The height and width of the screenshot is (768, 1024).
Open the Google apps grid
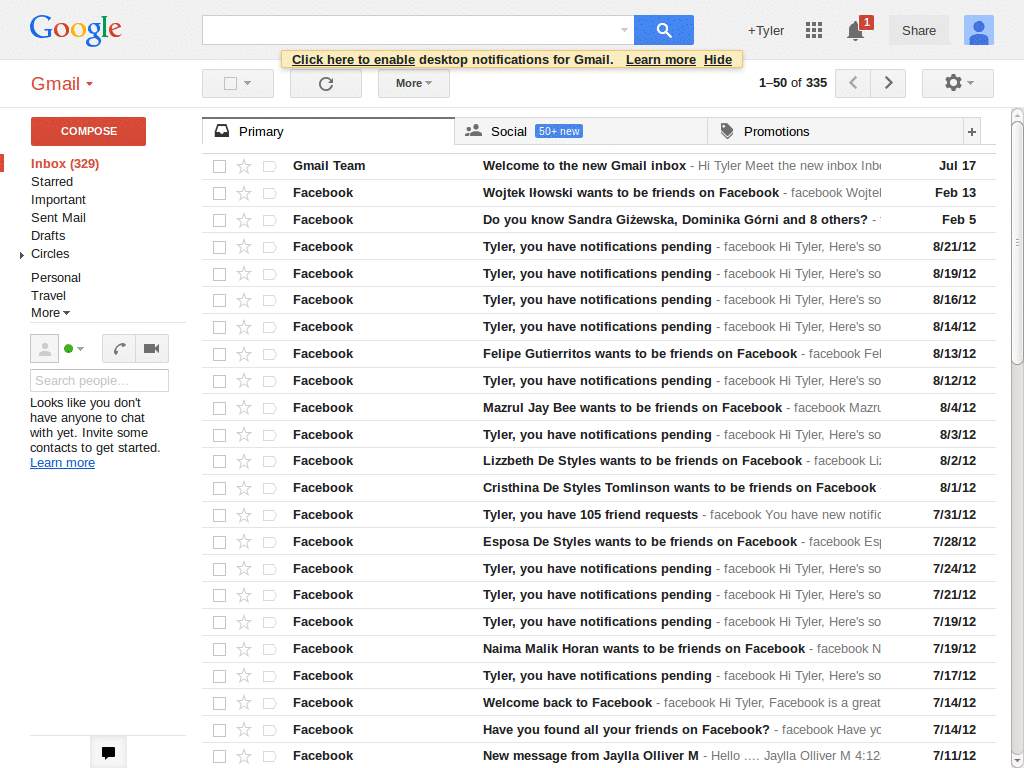[814, 30]
